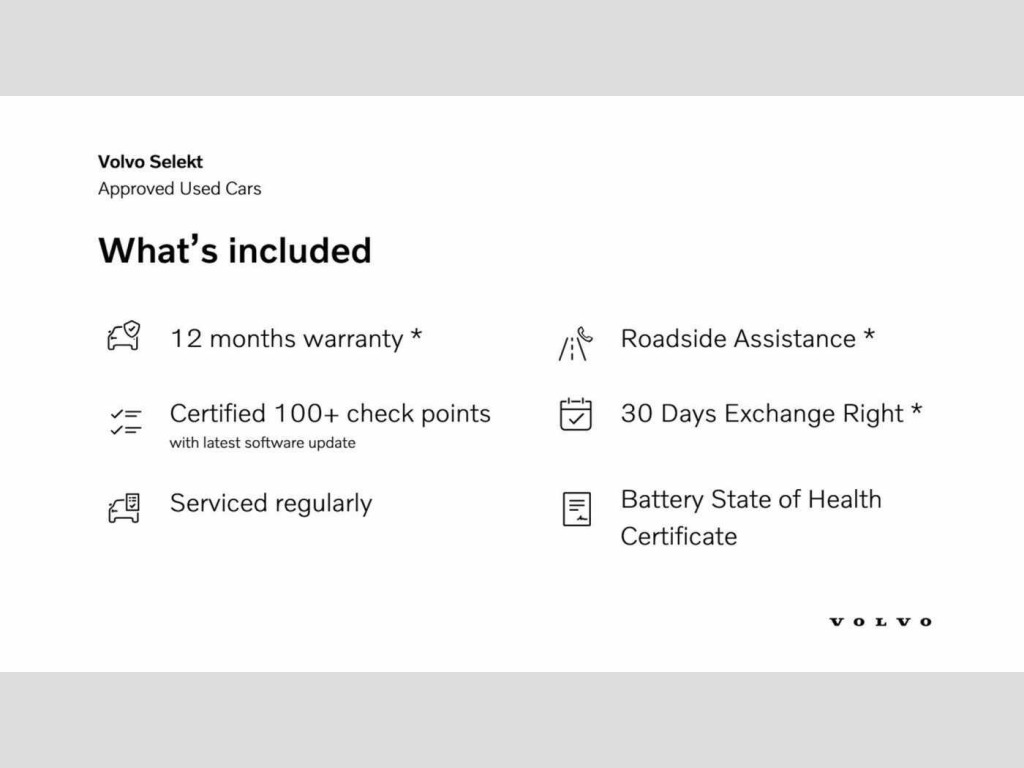The image size is (1024, 768).
Task: Click the checklist icon beside Certified check points
Action: coord(126,421)
